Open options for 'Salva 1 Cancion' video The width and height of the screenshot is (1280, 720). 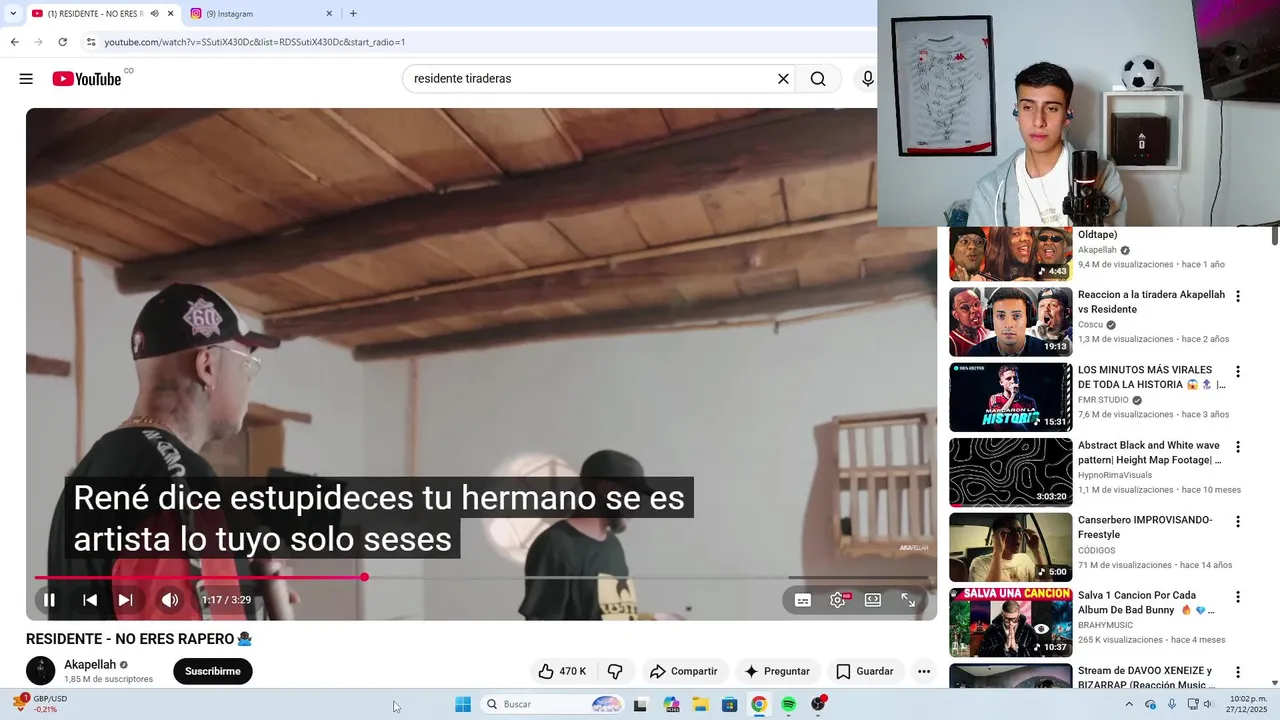[x=1238, y=596]
